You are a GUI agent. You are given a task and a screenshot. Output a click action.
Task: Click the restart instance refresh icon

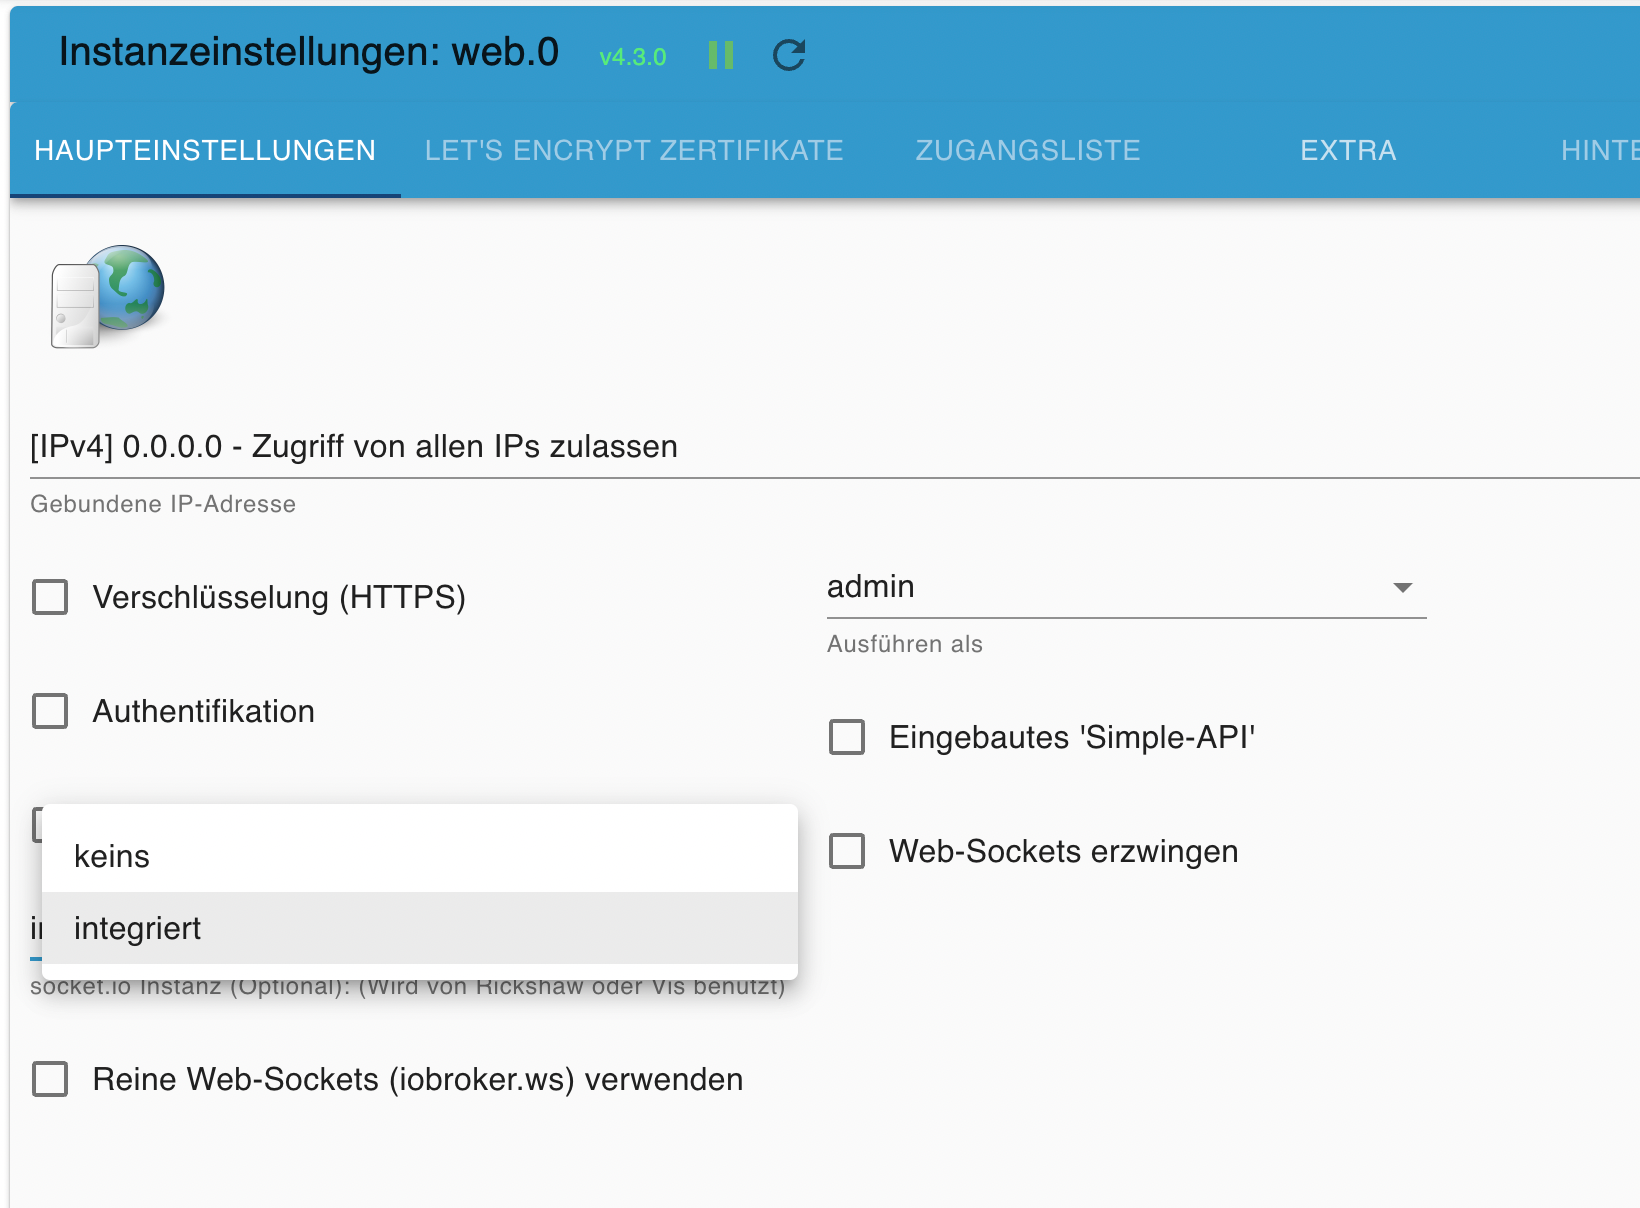(789, 55)
